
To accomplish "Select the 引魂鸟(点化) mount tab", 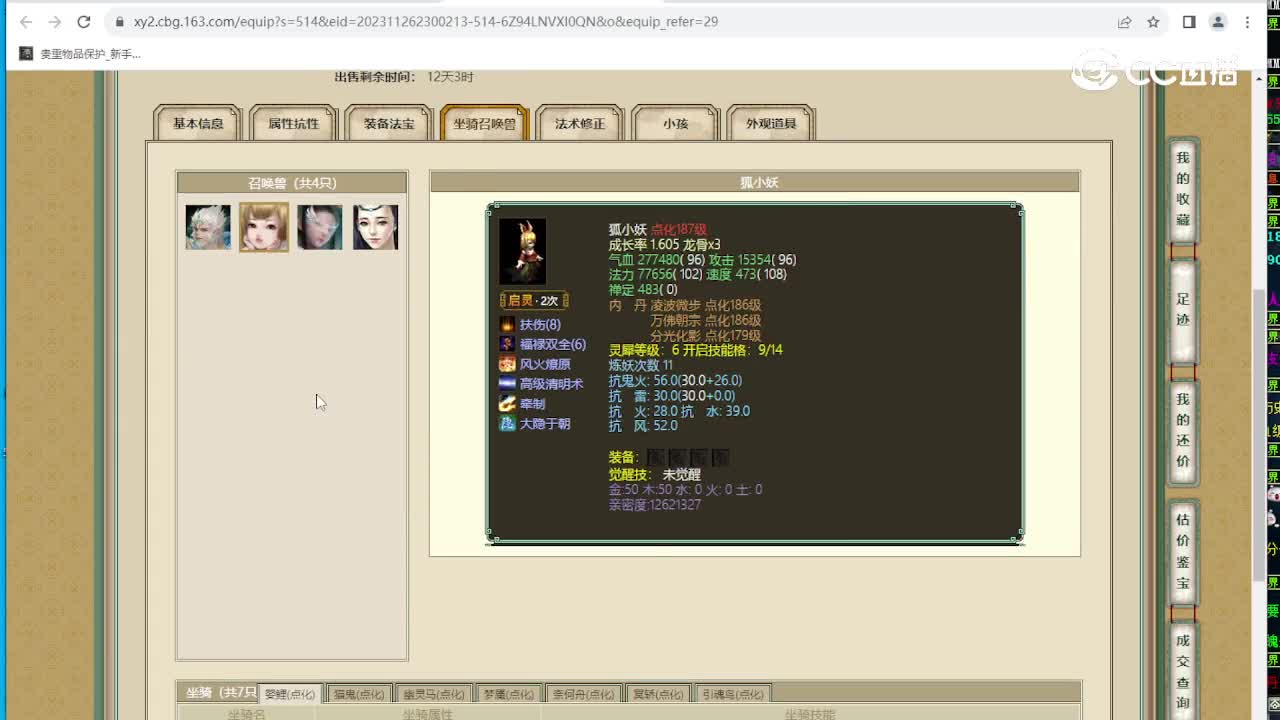I will coord(733,694).
